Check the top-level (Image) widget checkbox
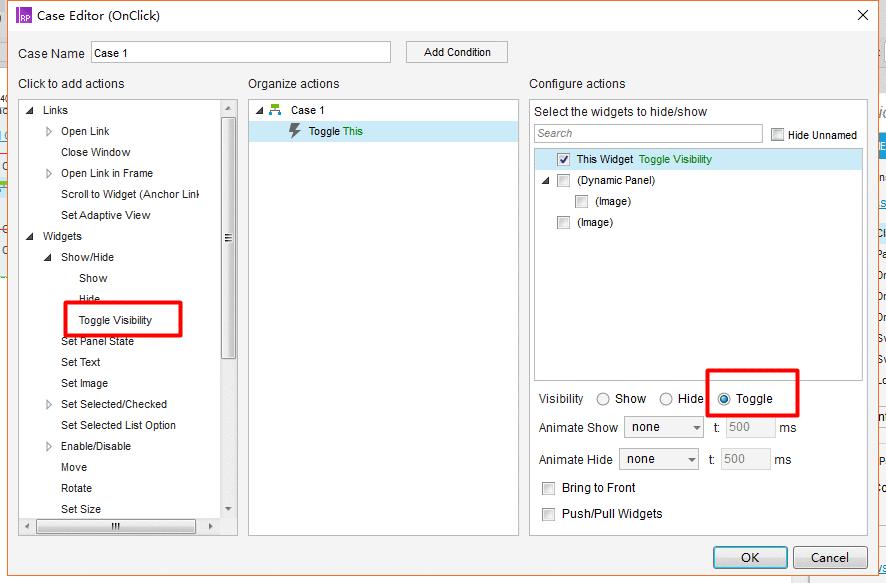 pos(563,222)
